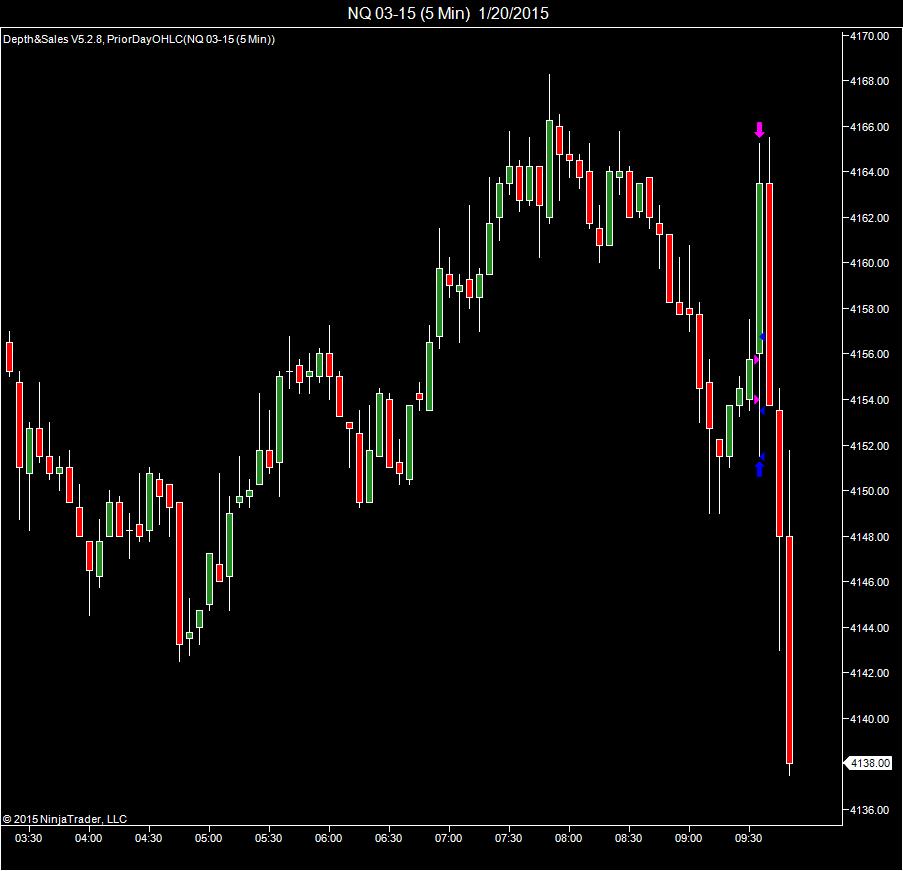Select the chart title NQ 03-15 (5 Min) 1/20/2015

tap(448, 13)
